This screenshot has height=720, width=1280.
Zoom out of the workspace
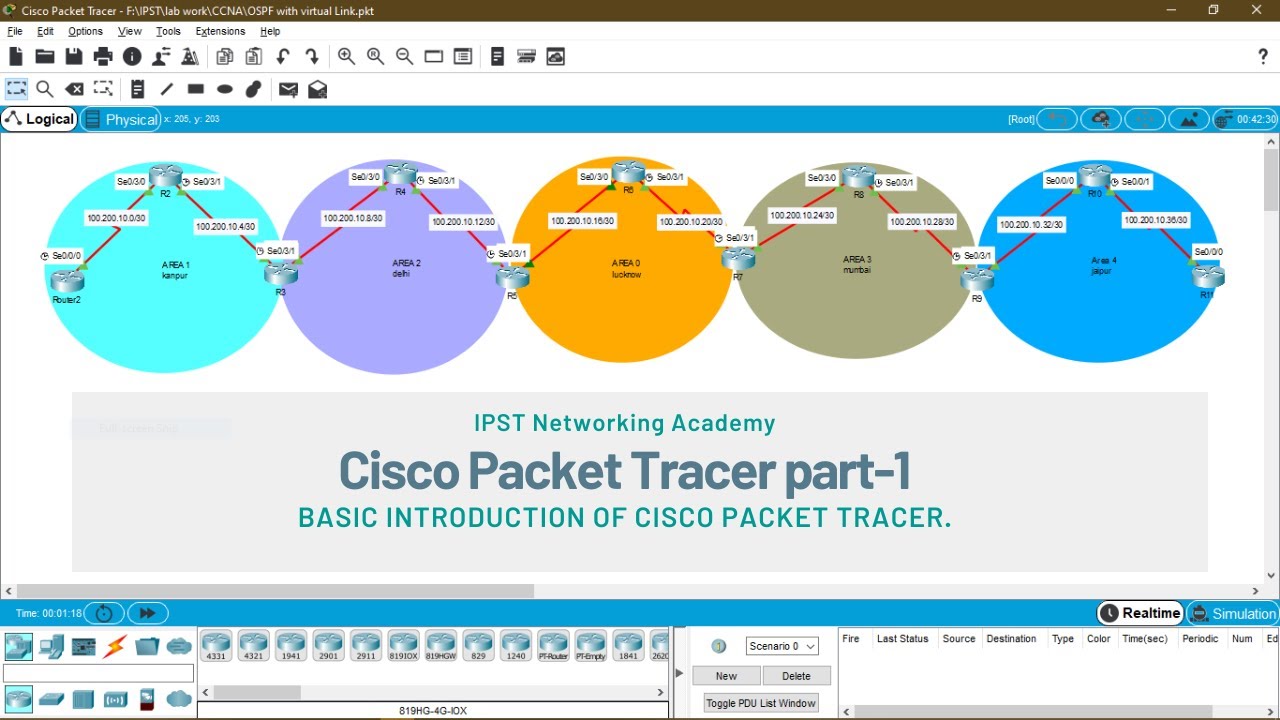(x=404, y=57)
